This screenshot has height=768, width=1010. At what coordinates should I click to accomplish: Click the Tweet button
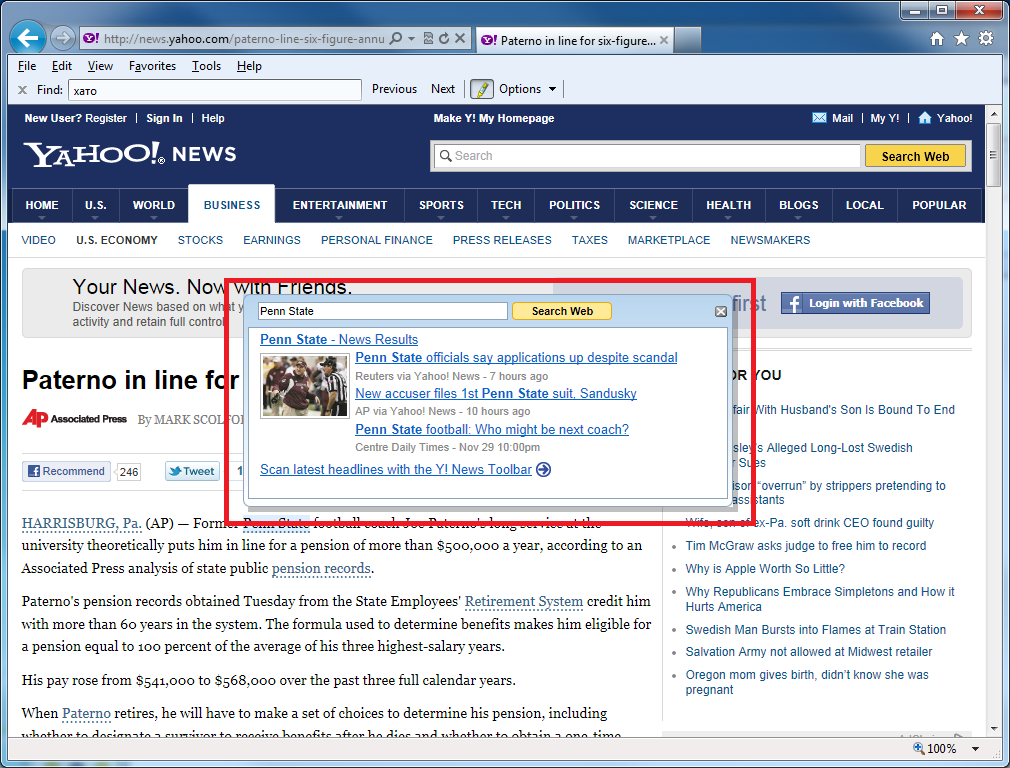pos(192,471)
